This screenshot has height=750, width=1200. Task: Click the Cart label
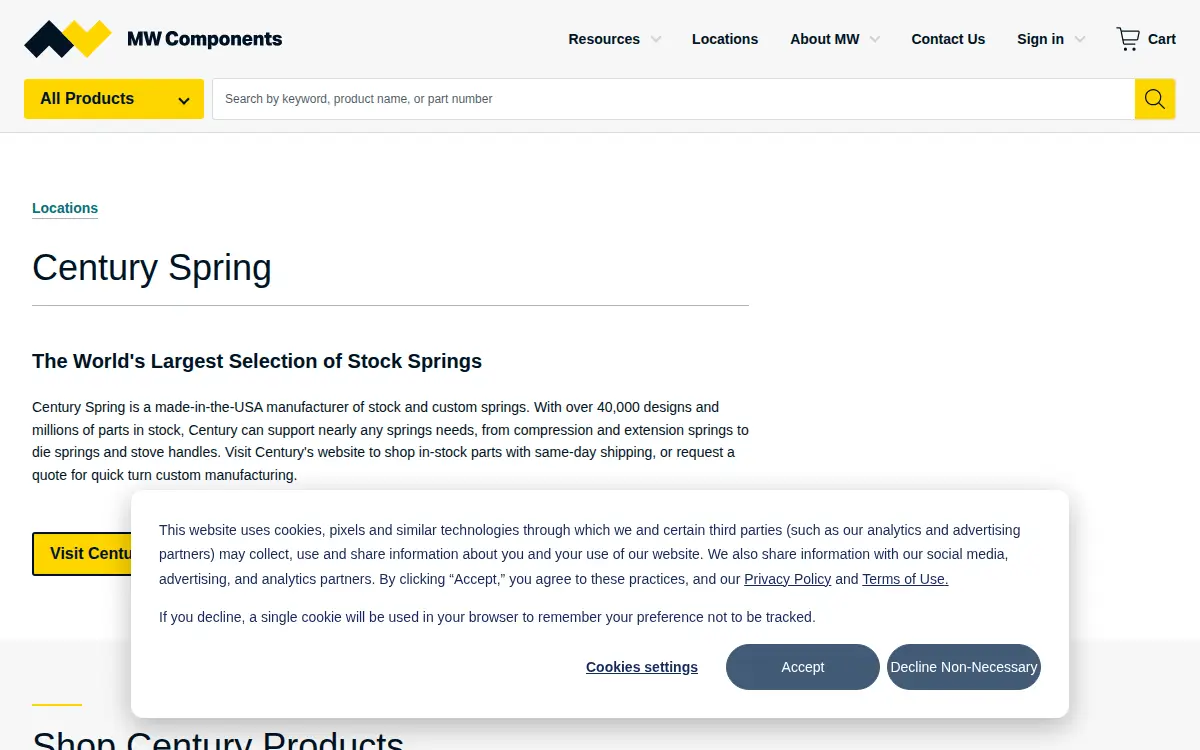tap(1162, 39)
